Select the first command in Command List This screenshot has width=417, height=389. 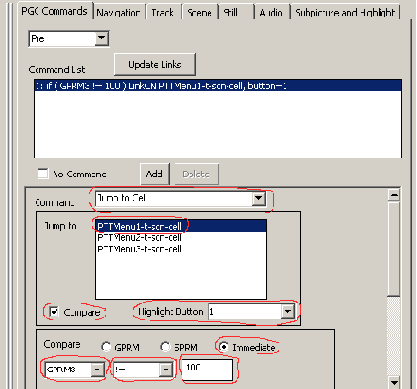click(218, 86)
